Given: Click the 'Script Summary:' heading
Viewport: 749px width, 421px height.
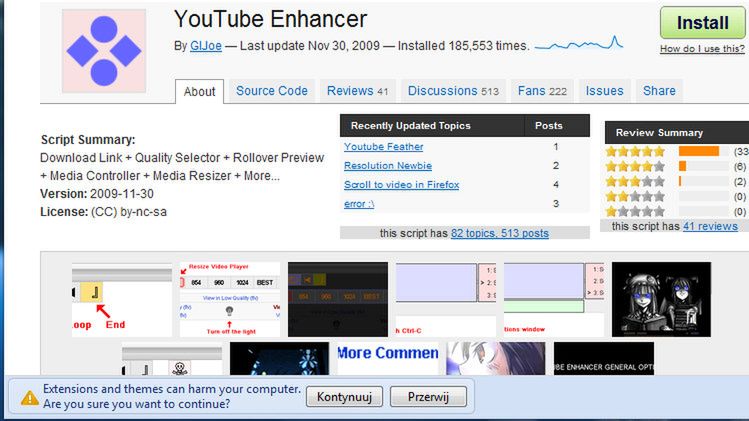Looking at the screenshot, I should (x=88, y=140).
